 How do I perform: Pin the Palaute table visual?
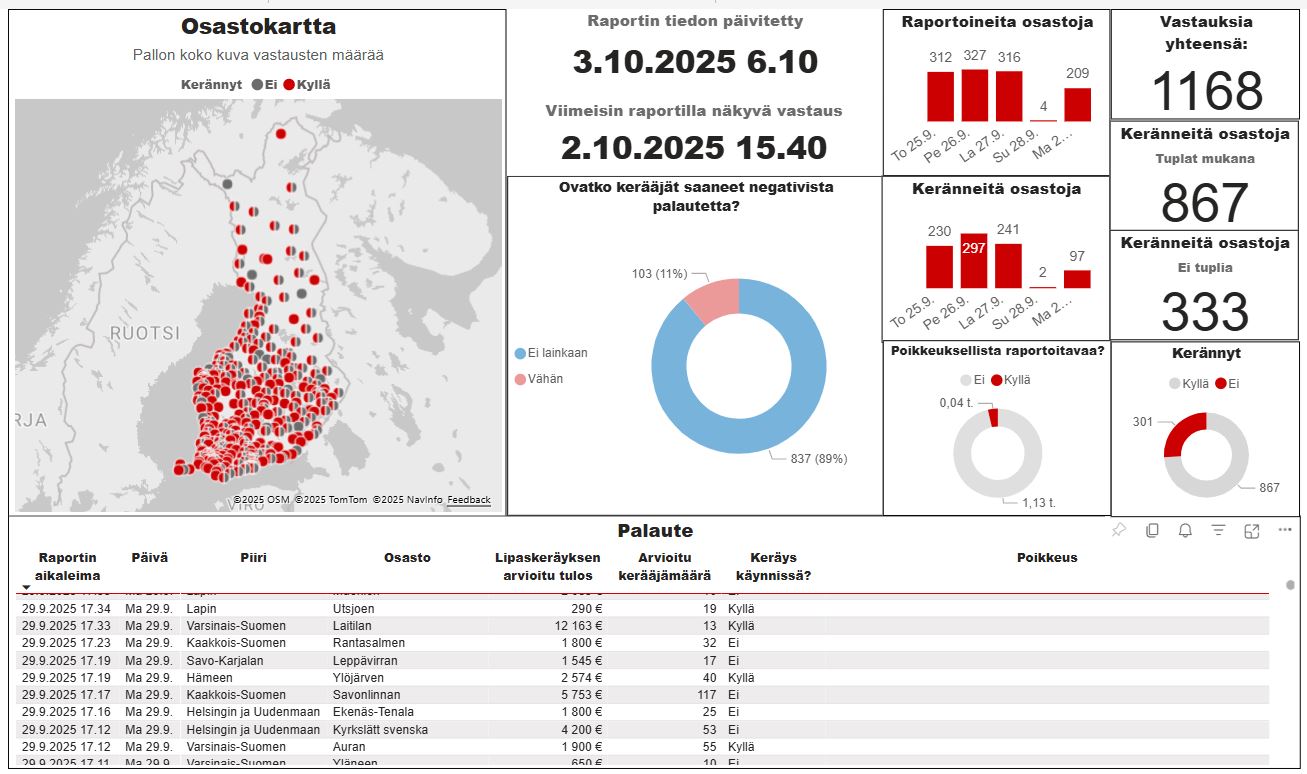coord(1119,531)
